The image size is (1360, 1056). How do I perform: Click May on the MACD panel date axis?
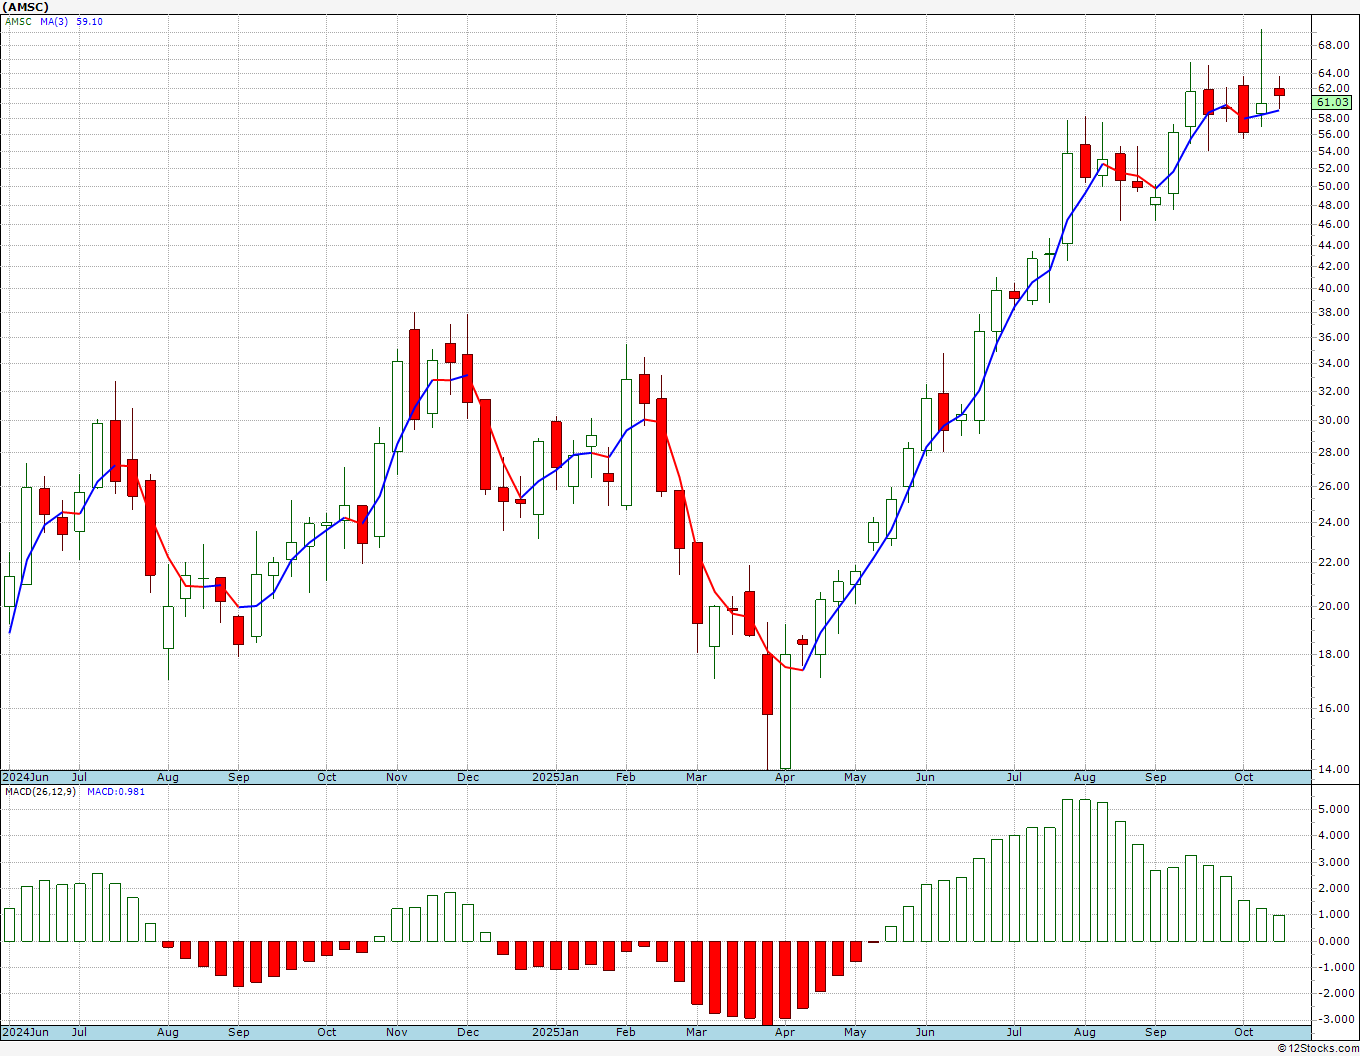(855, 1032)
